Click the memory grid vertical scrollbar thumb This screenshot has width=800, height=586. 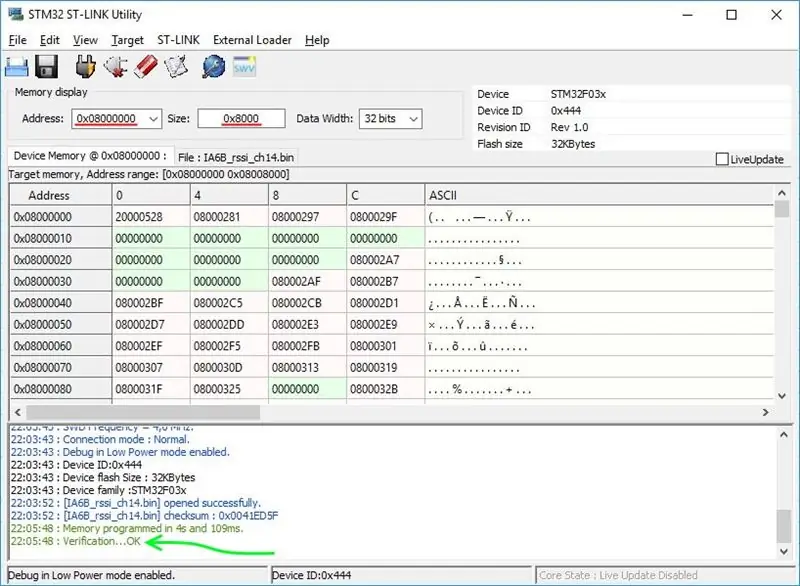point(781,209)
